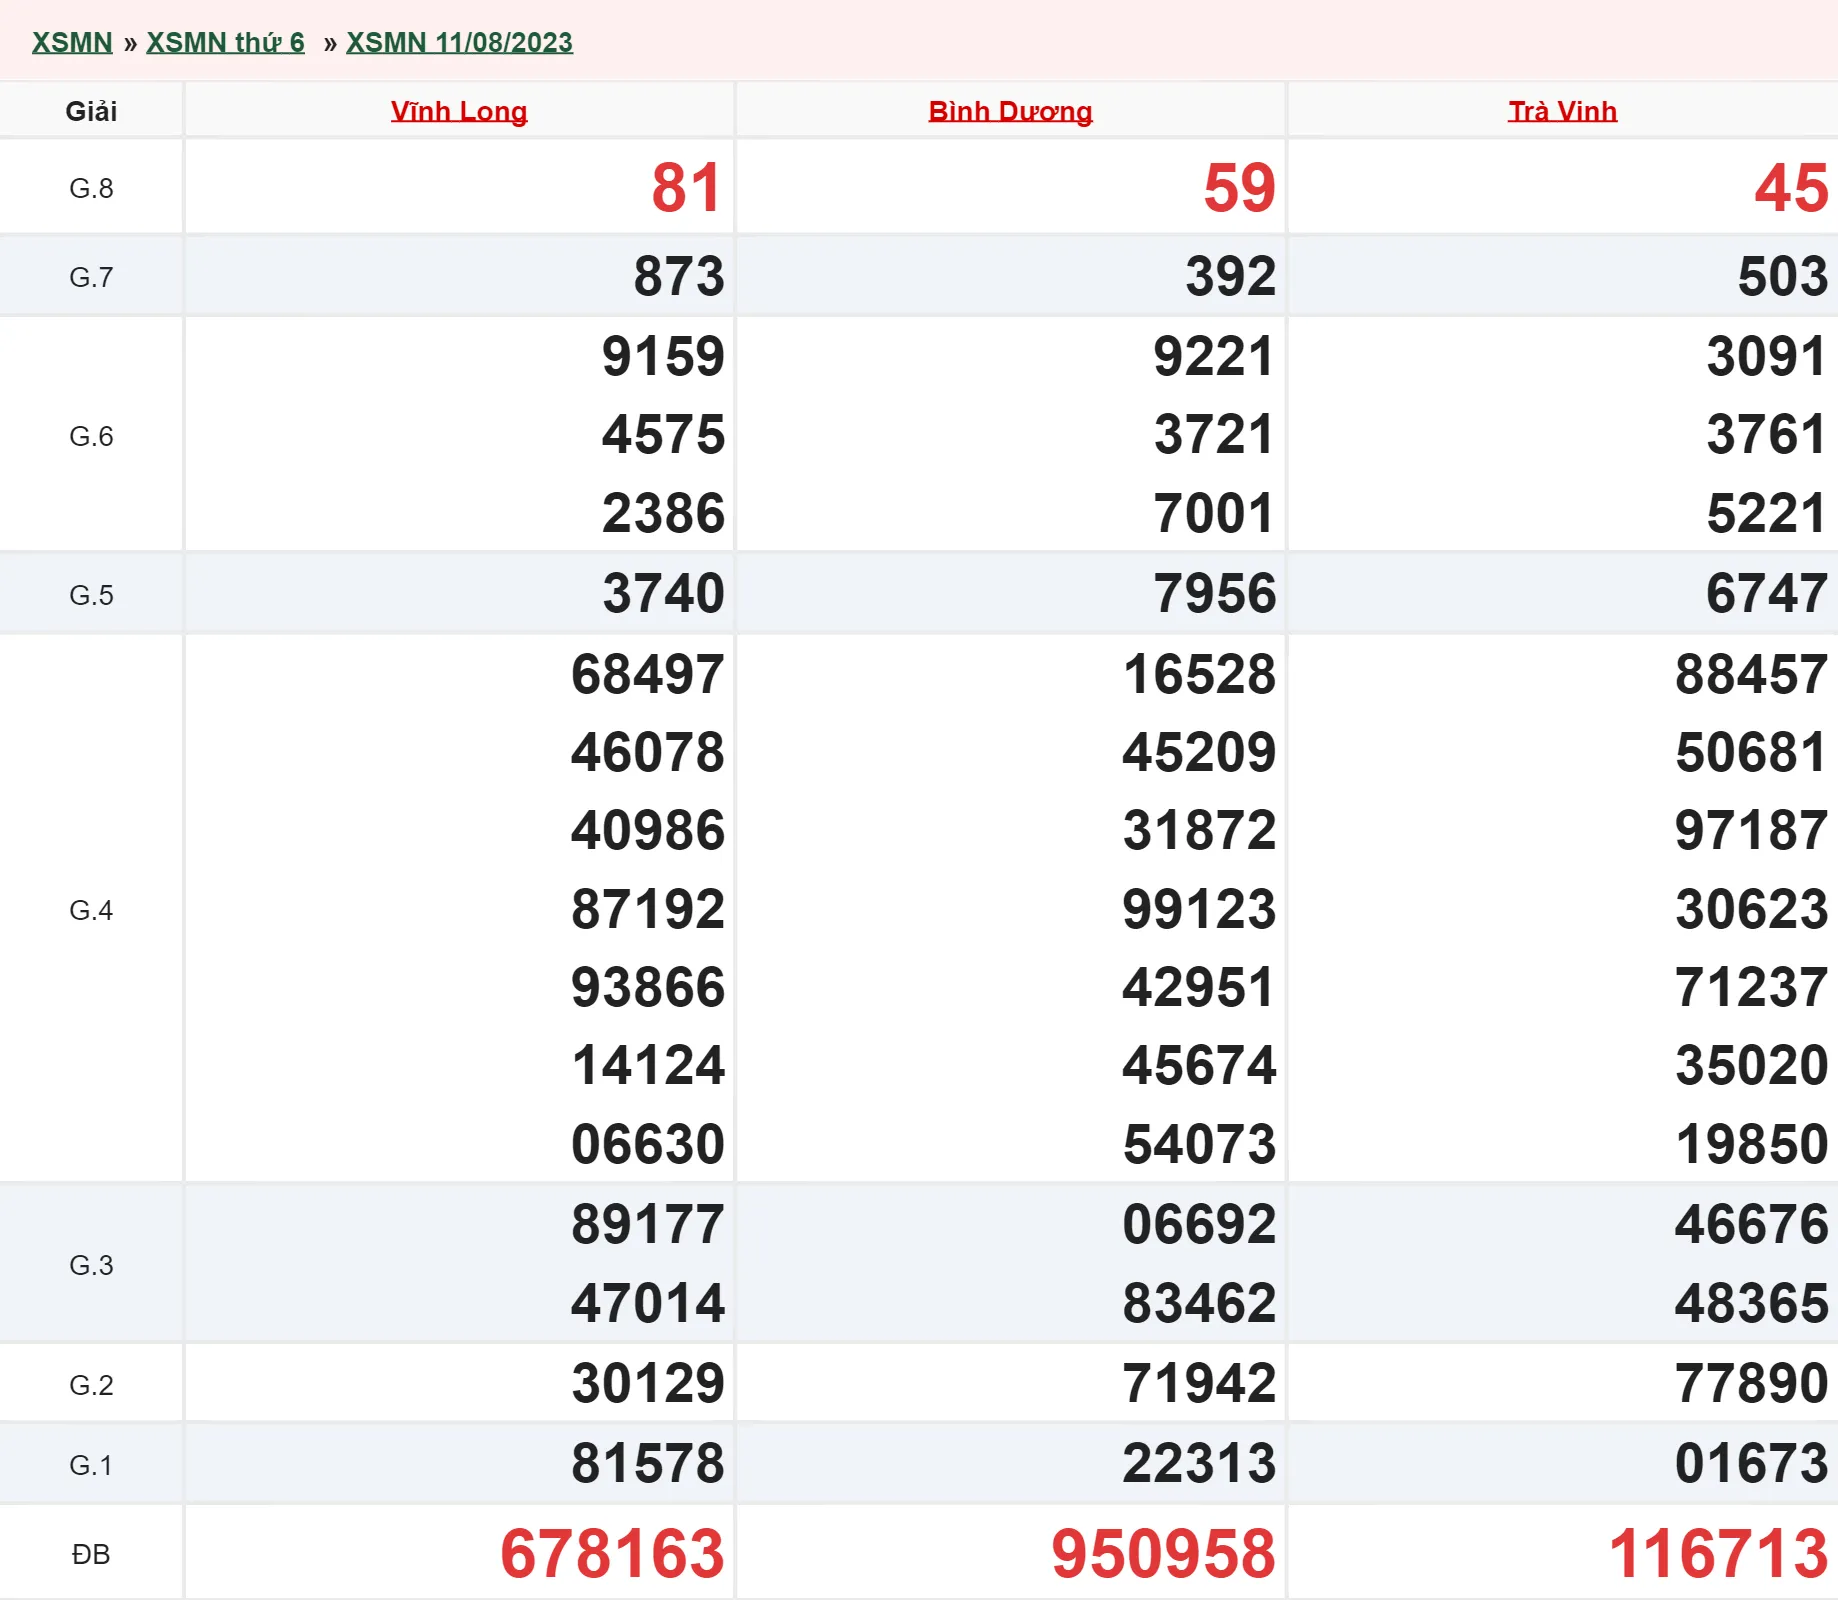The width and height of the screenshot is (1838, 1602).
Task: Click the G.8 result 59
Action: click(x=1239, y=188)
